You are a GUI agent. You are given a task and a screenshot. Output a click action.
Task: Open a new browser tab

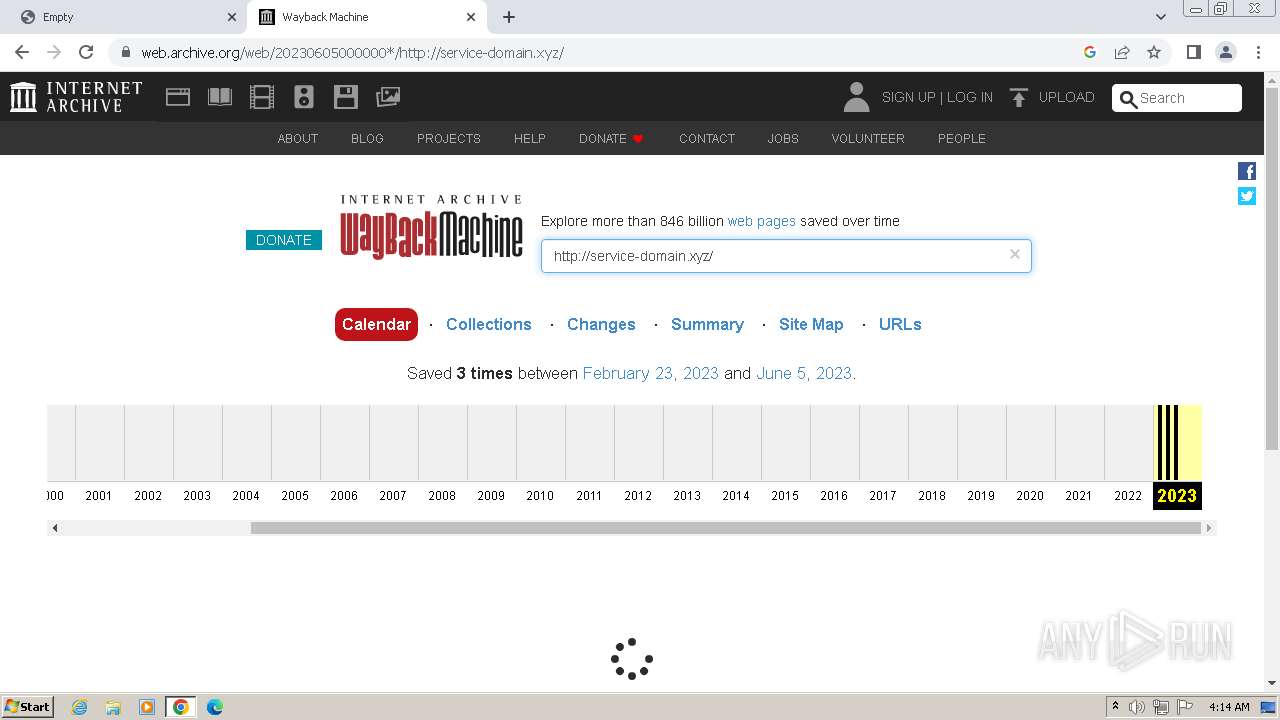[x=509, y=17]
